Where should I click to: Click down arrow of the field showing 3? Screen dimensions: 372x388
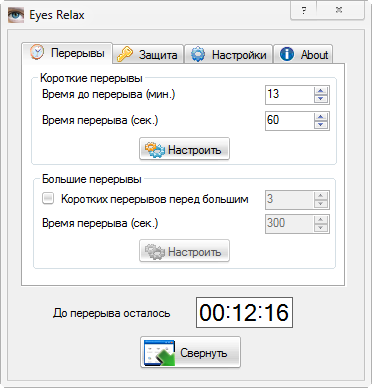pyautogui.click(x=321, y=204)
